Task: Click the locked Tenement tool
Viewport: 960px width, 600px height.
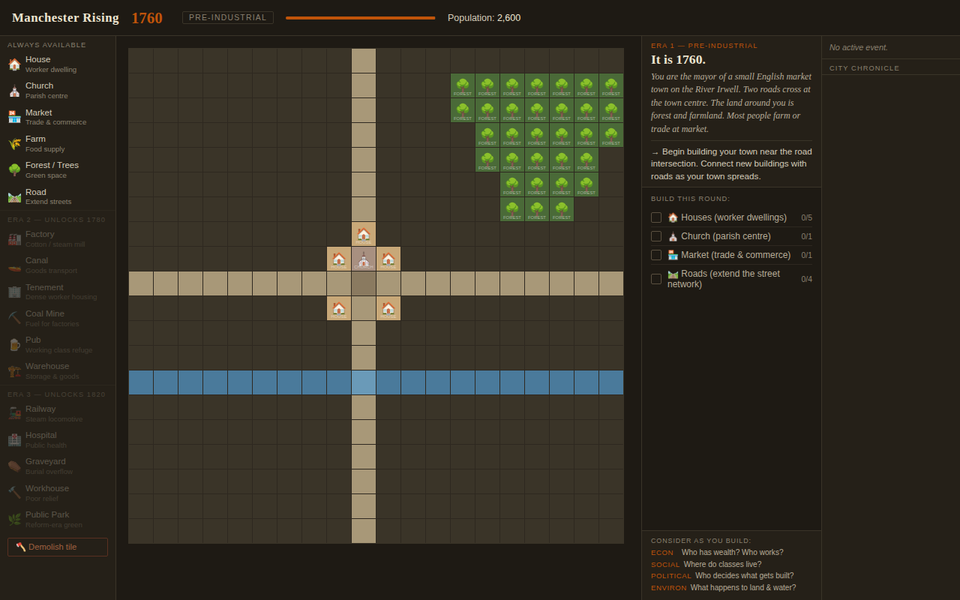Action: coord(58,291)
